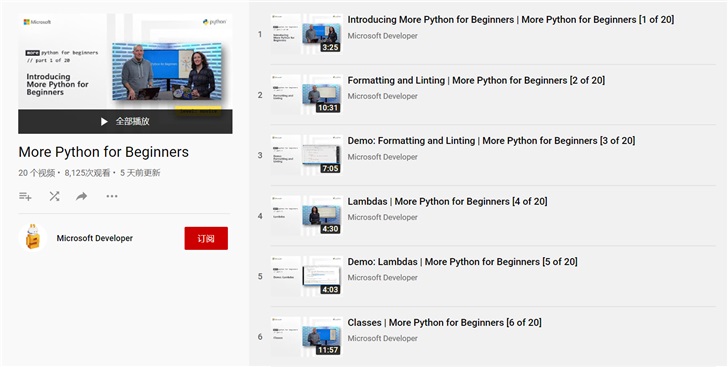This screenshot has height=367, width=728.
Task: Open Demo: Lambdas [5 of 20] video title
Action: point(462,262)
